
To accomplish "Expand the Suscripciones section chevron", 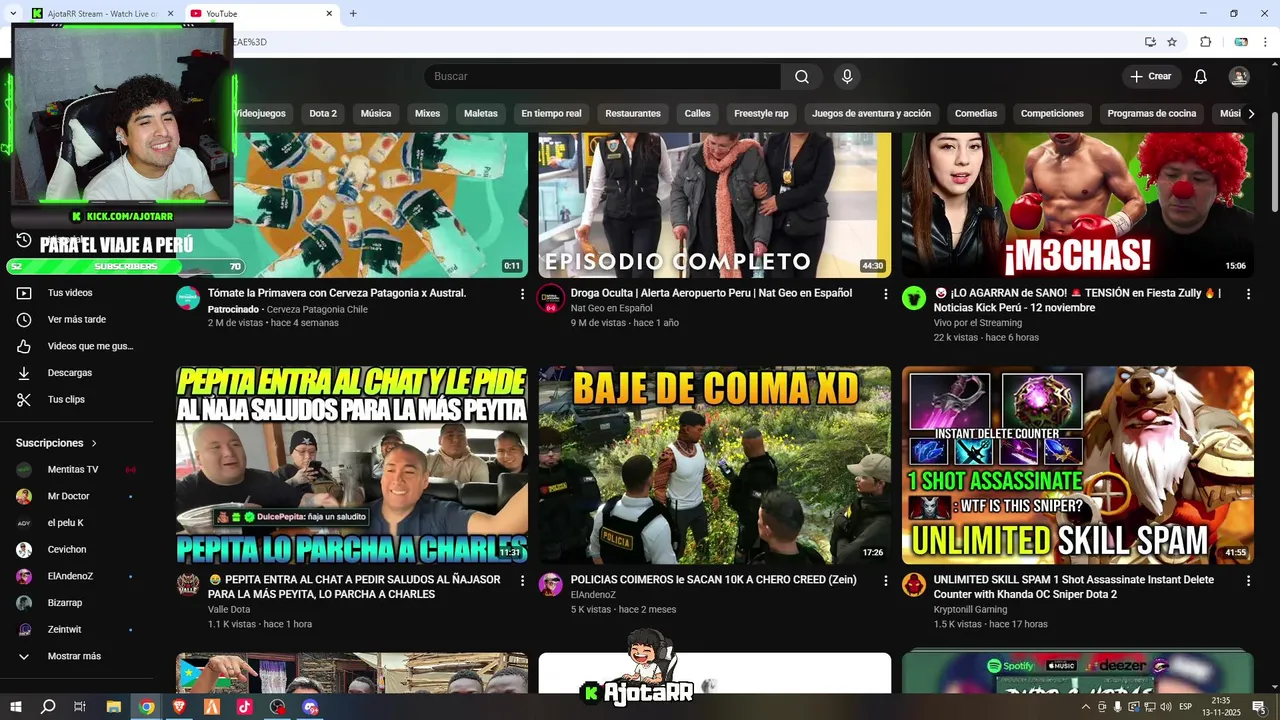I will [x=95, y=443].
